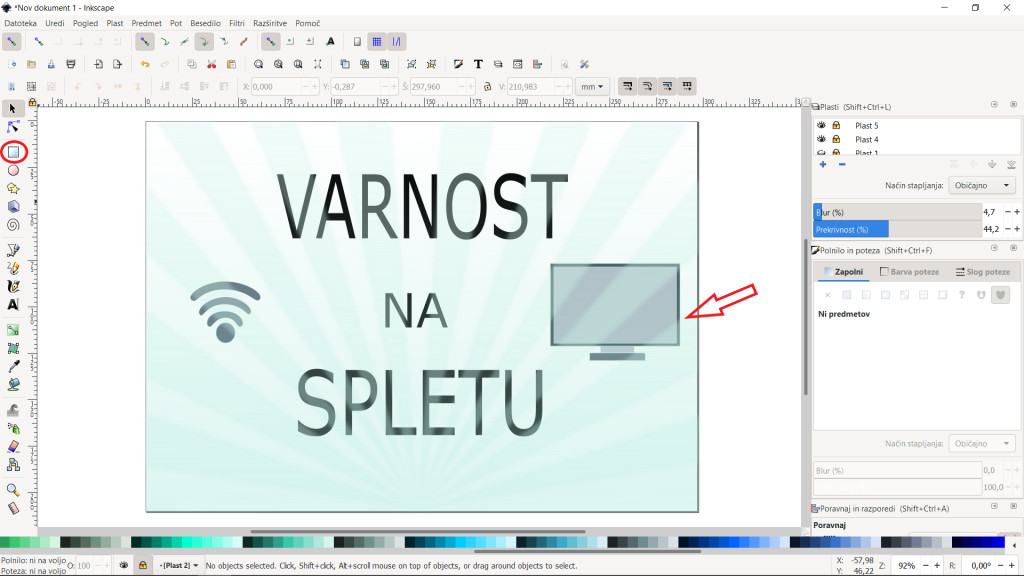This screenshot has width=1024, height=576.
Task: Add a new layer with the plus icon
Action: pos(823,165)
